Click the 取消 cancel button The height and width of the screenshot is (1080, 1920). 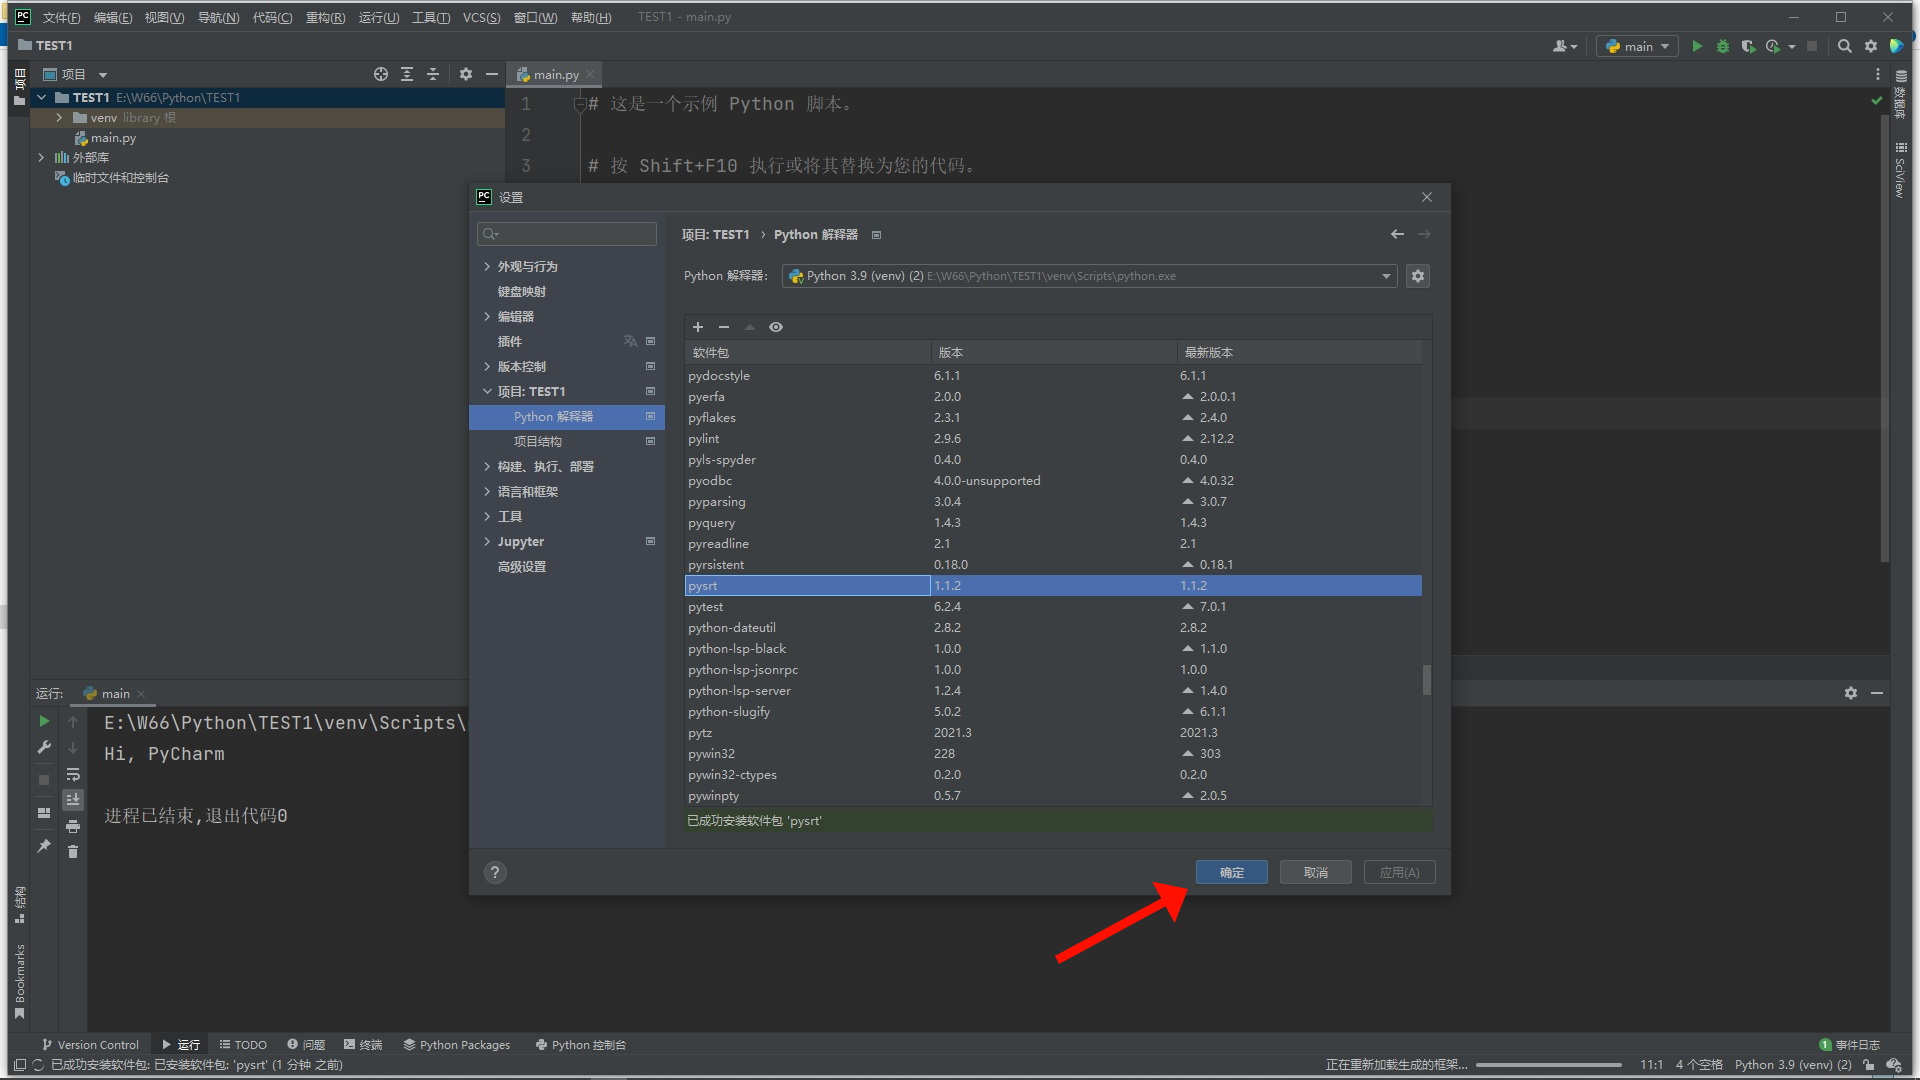click(x=1315, y=872)
